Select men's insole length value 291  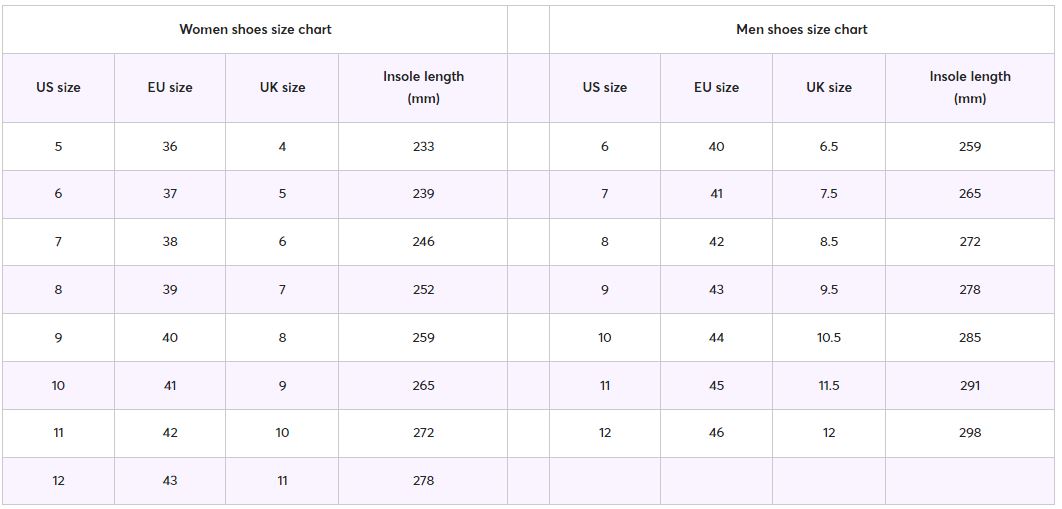(x=970, y=386)
